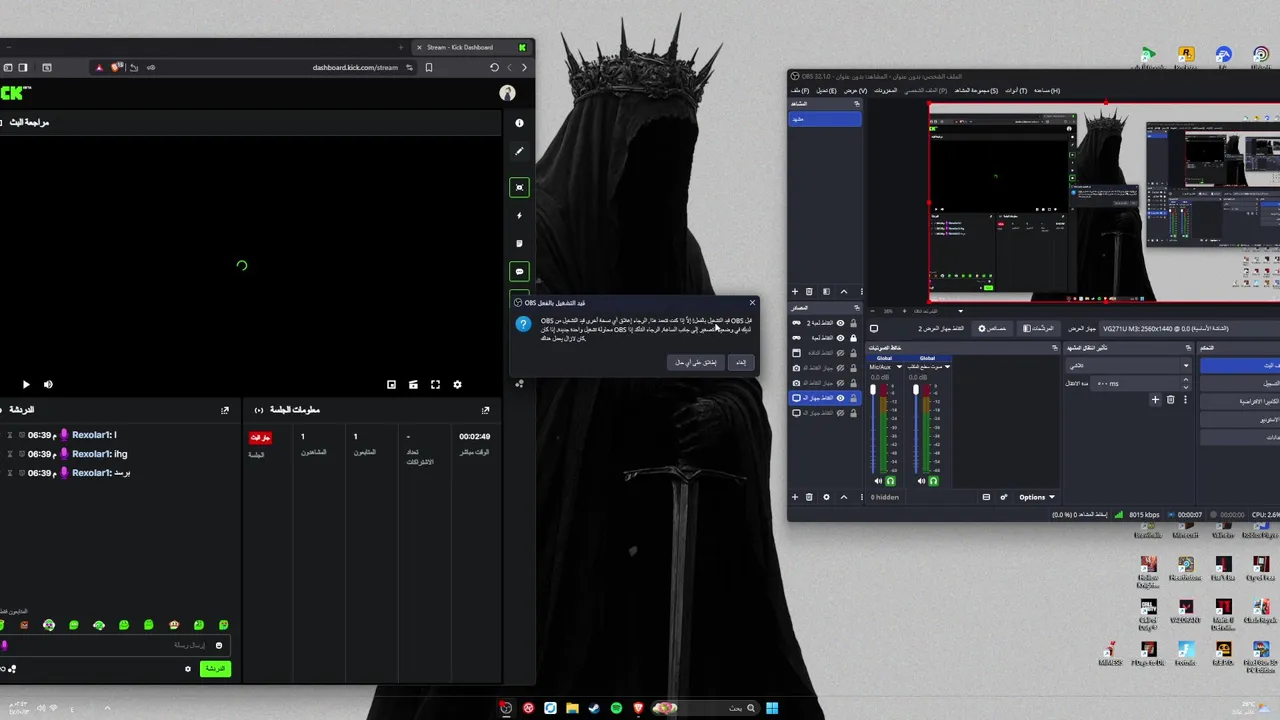Click the OBS dialog cancel button (إلغاء)
This screenshot has height=720, width=1280.
(741, 362)
